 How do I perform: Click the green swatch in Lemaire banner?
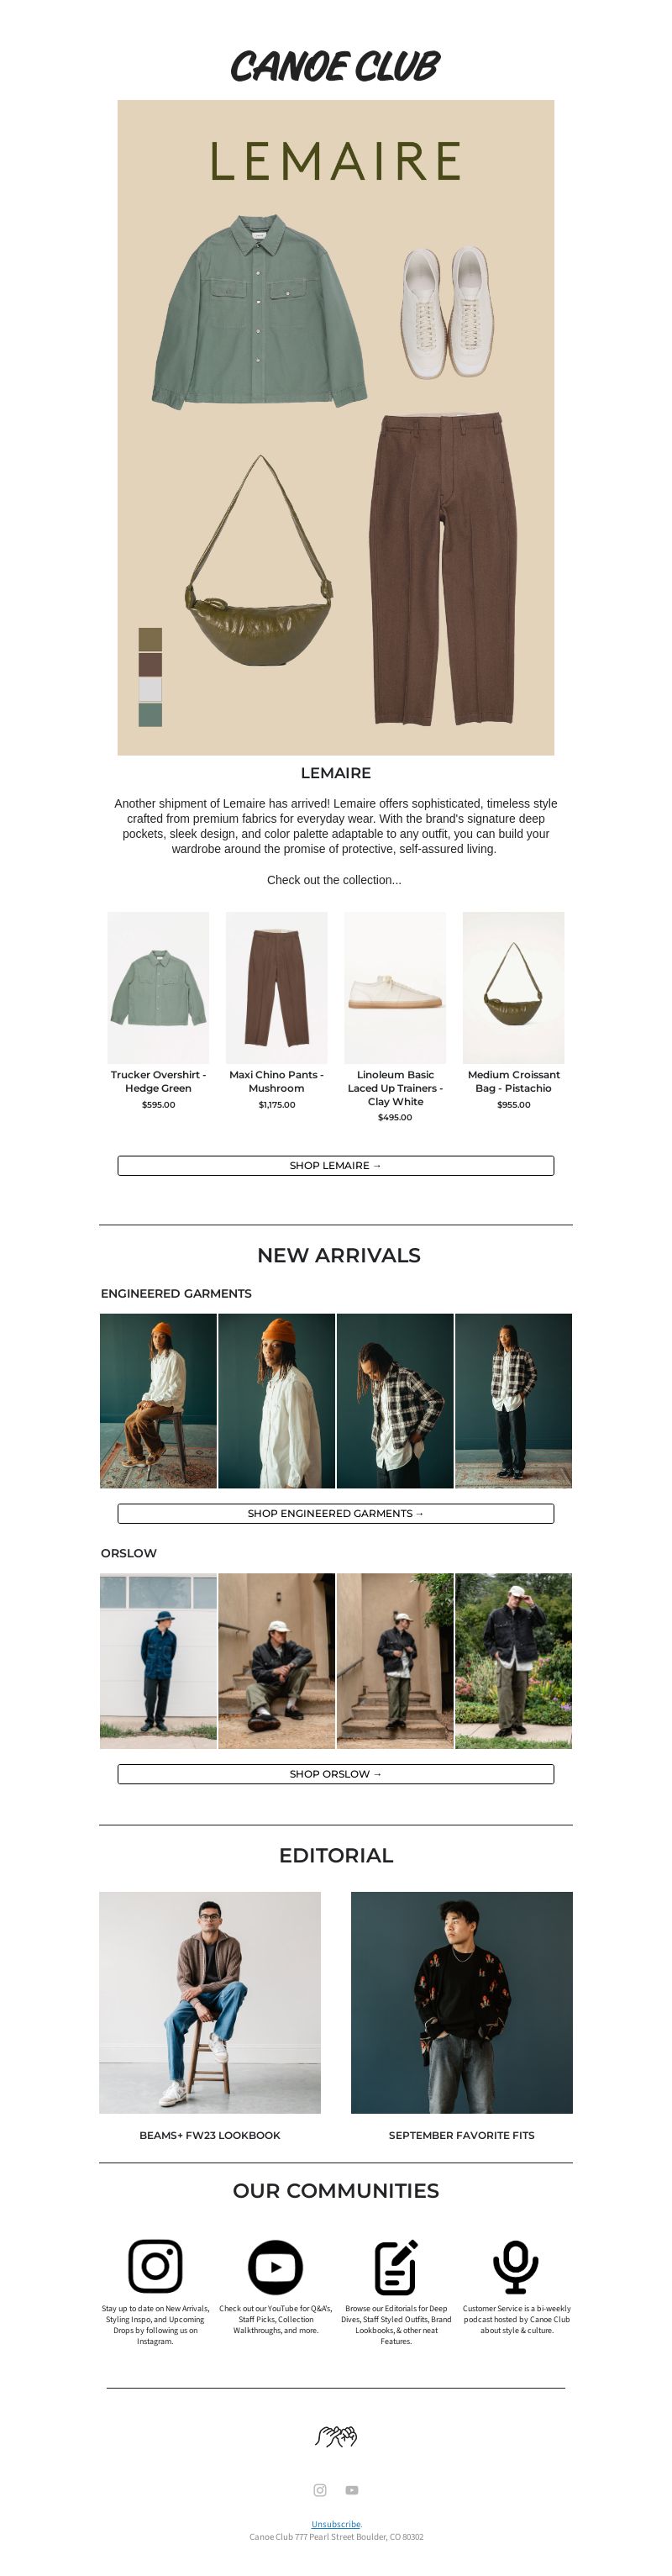point(150,714)
